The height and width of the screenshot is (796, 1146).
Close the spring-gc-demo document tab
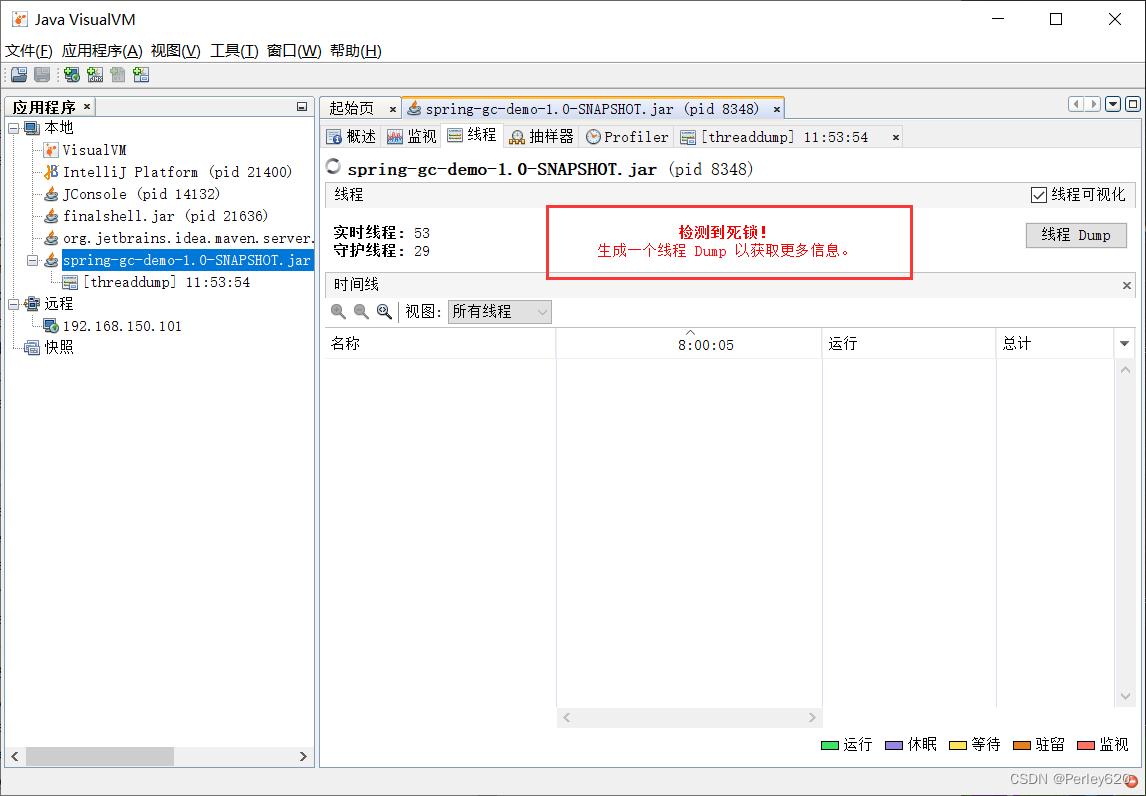tap(776, 109)
